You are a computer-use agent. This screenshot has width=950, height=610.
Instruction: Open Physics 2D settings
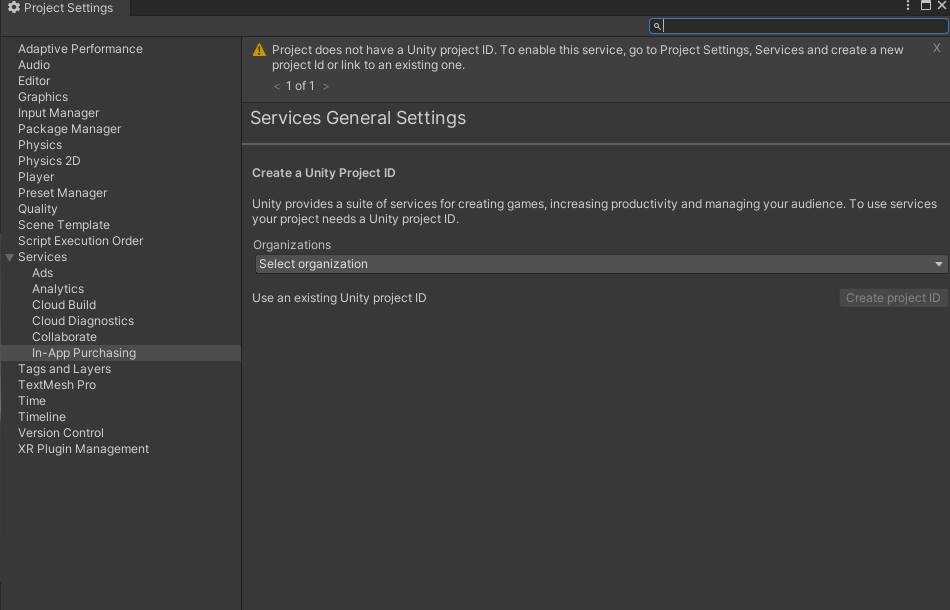point(49,161)
